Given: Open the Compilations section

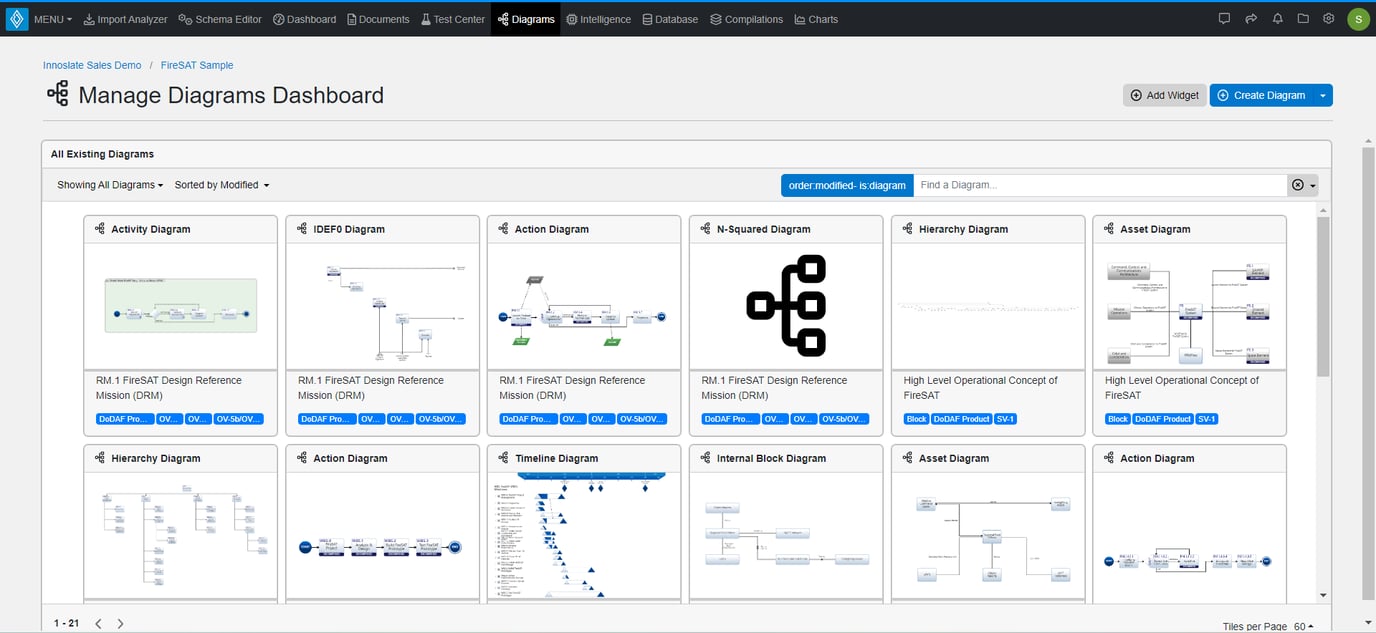Looking at the screenshot, I should tap(746, 18).
